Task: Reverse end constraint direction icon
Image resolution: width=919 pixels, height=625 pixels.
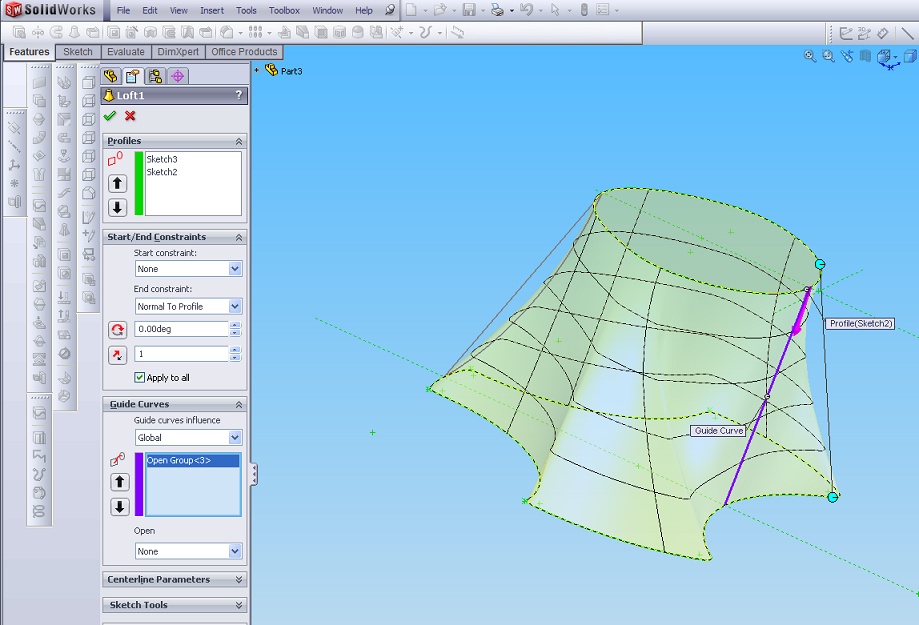Action: click(x=117, y=330)
